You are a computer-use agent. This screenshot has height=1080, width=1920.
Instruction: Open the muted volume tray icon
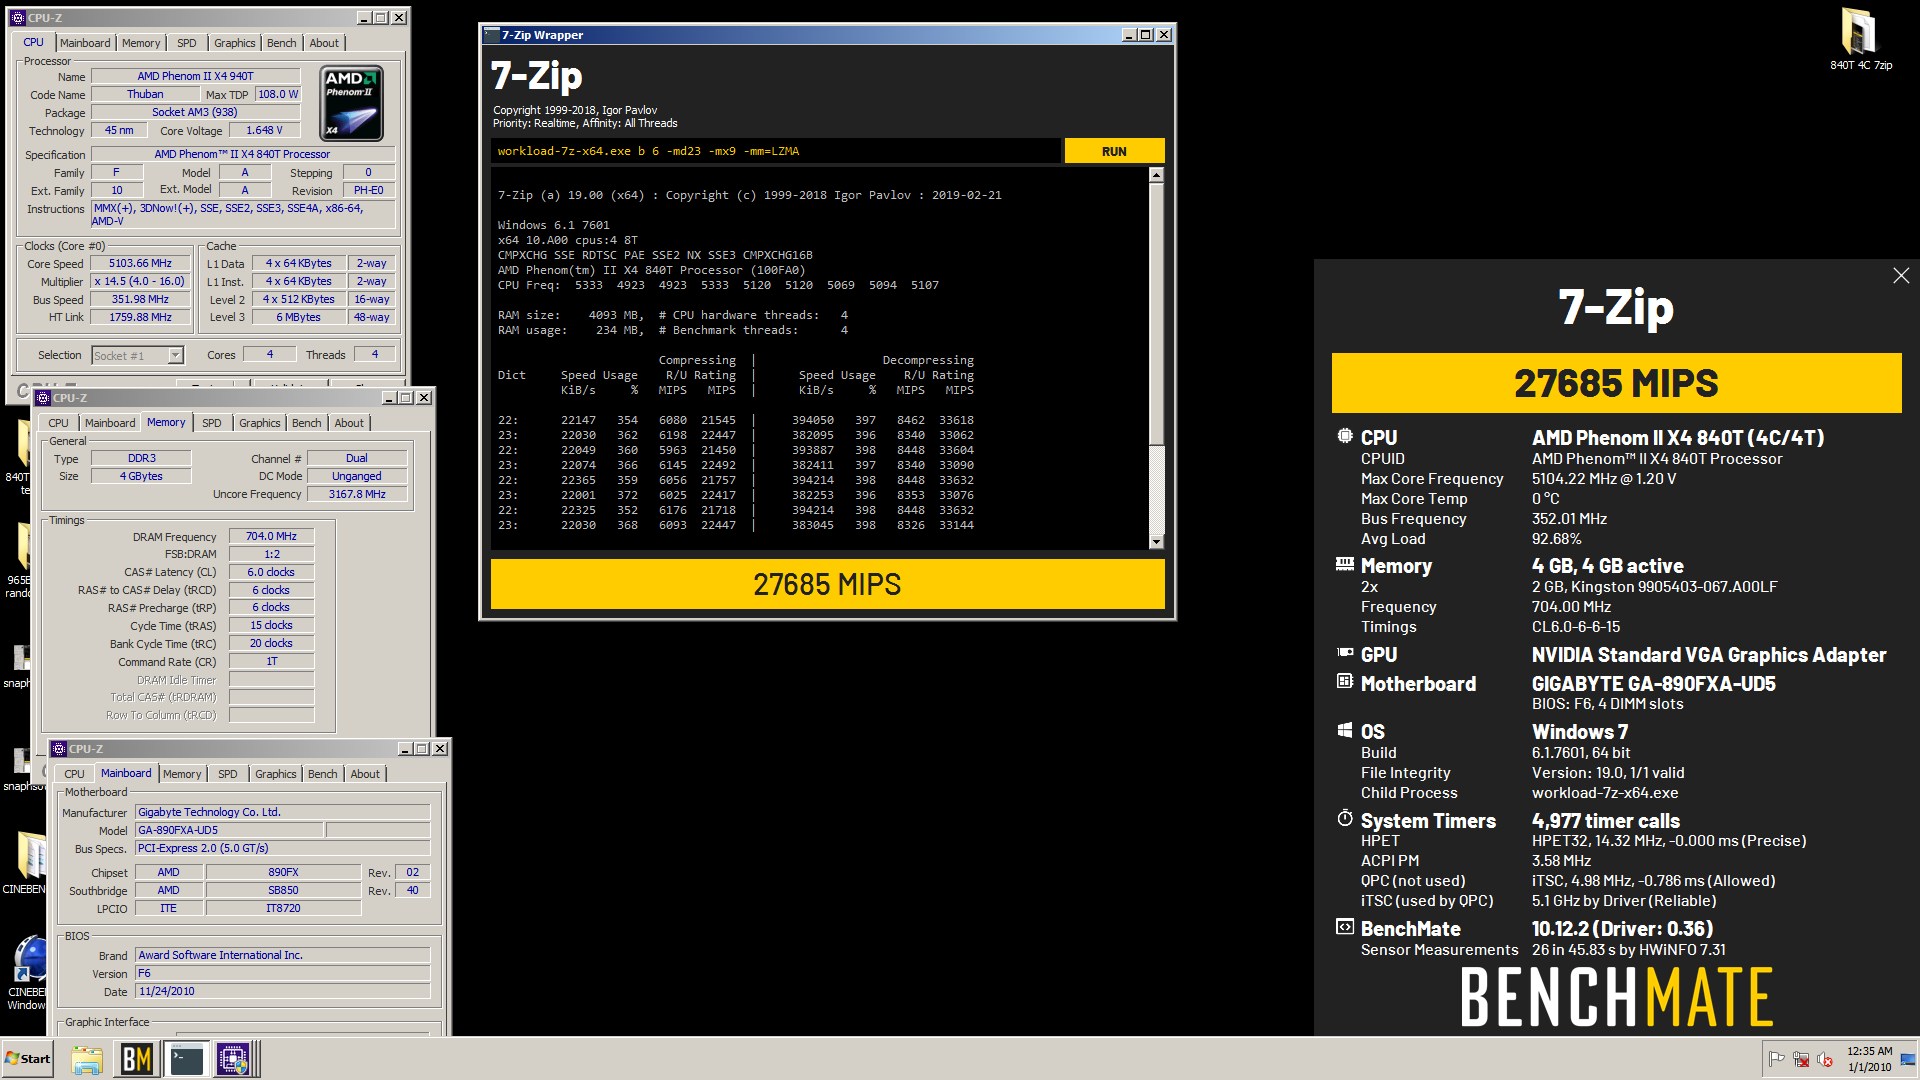point(1825,1059)
